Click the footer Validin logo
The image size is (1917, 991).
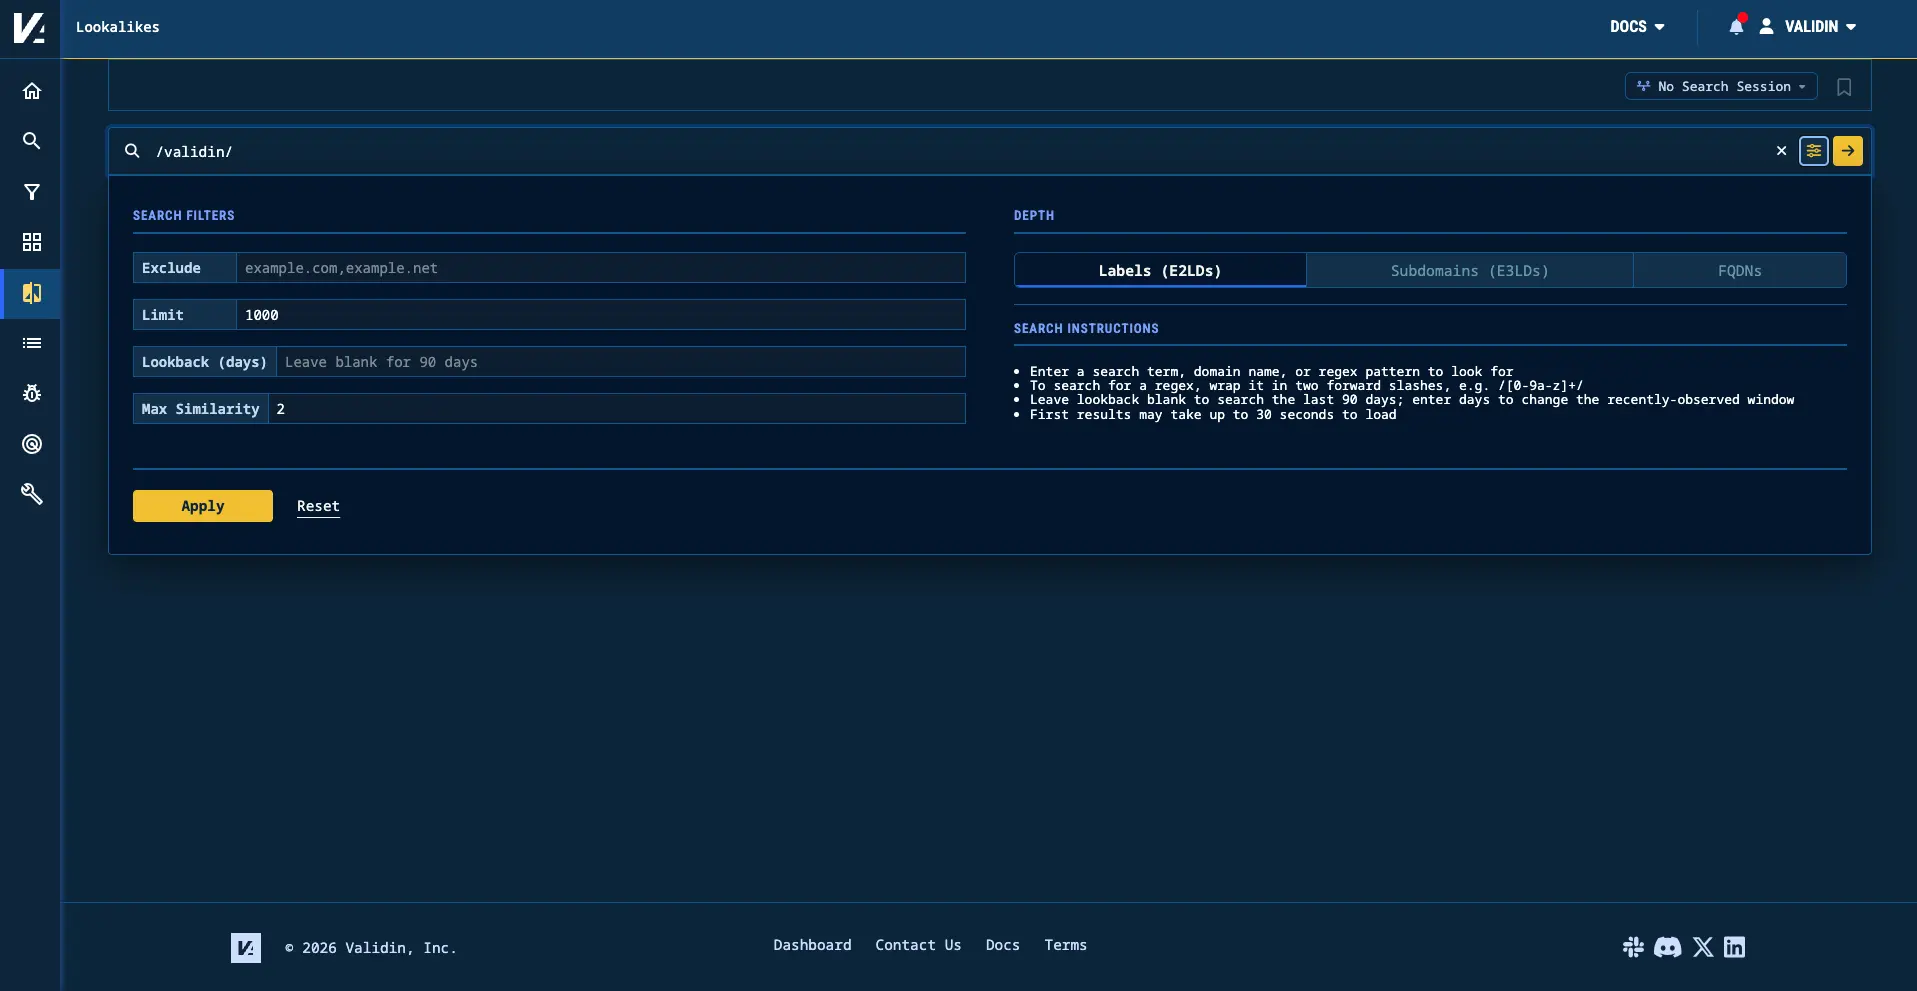click(x=246, y=948)
